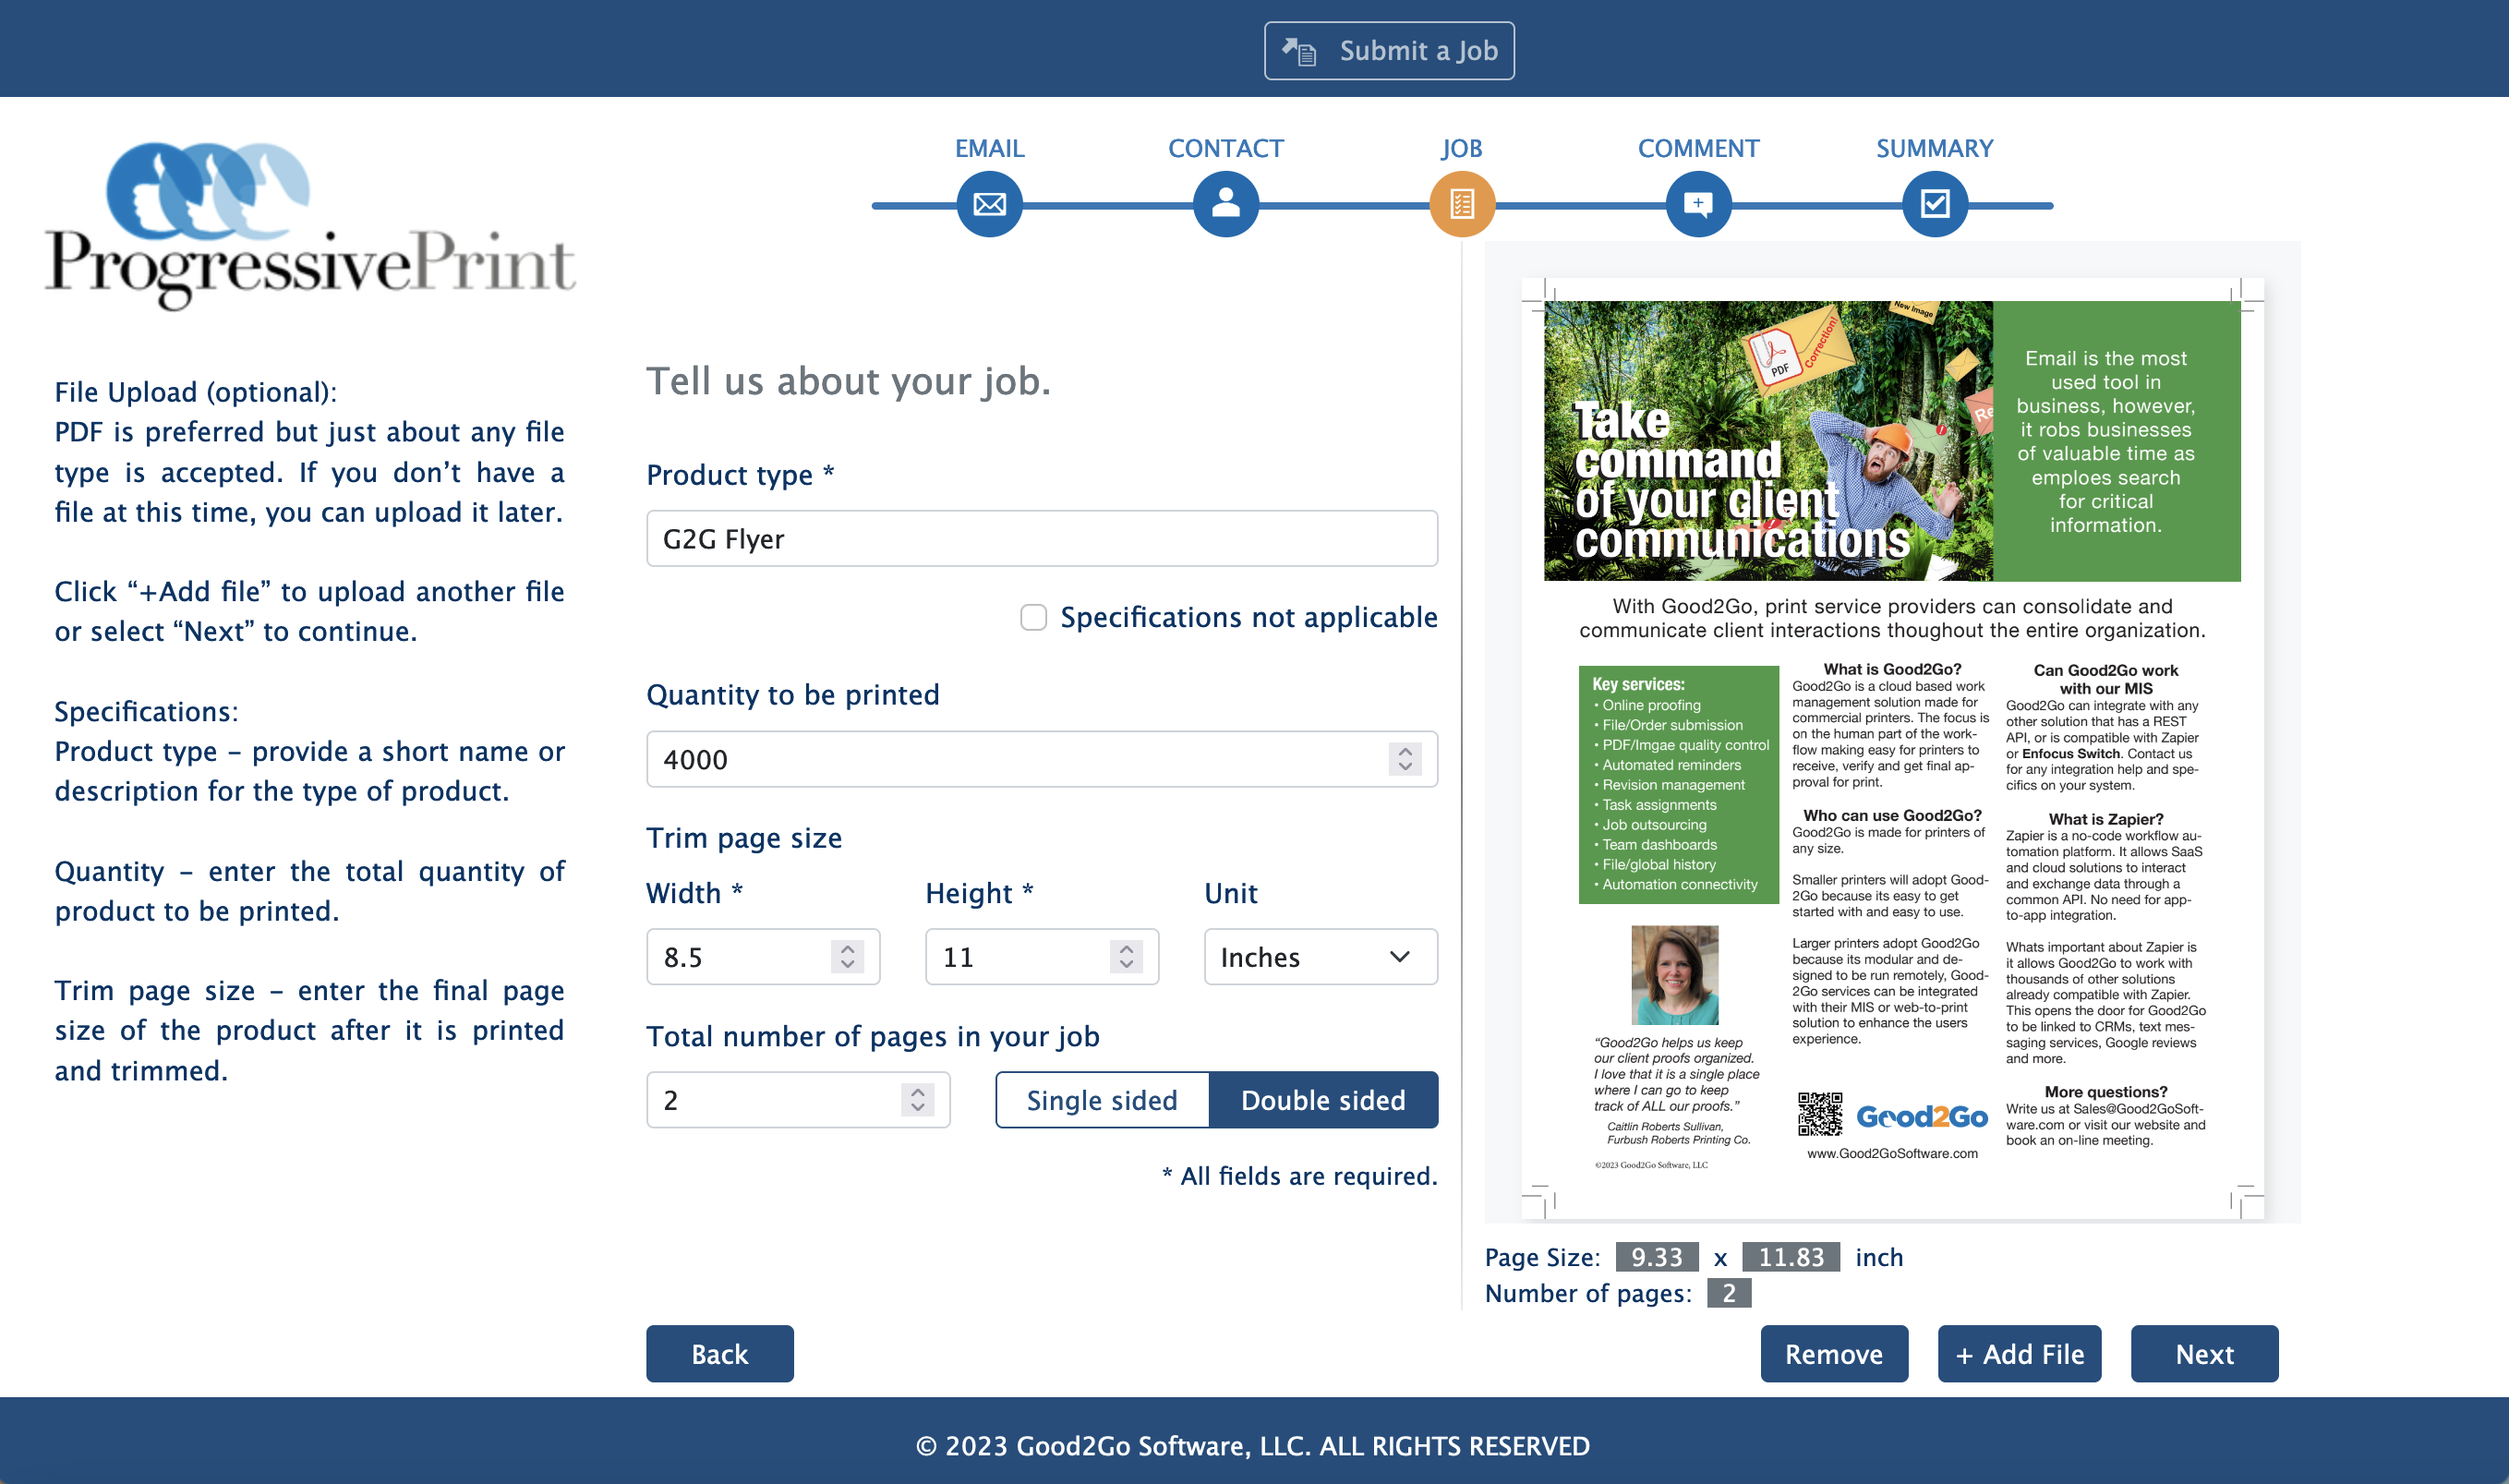
Task: Click the copyright Good2Go Software footer text
Action: click(1252, 1446)
